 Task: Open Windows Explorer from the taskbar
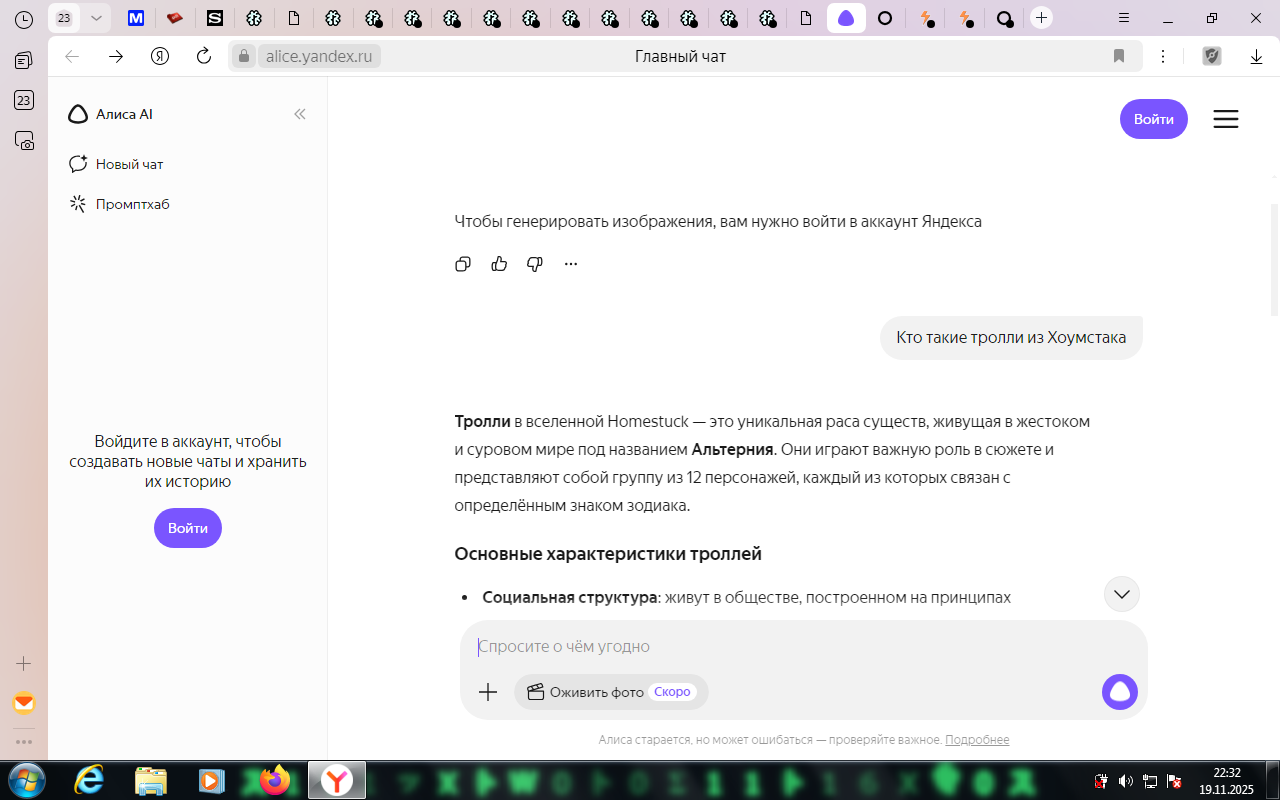click(x=151, y=780)
